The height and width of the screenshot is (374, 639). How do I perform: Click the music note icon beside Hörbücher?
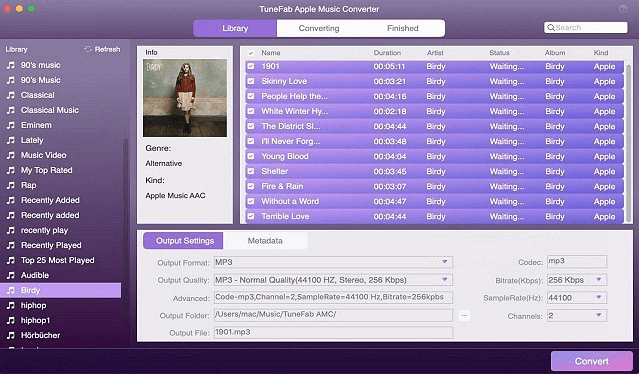click(x=11, y=335)
